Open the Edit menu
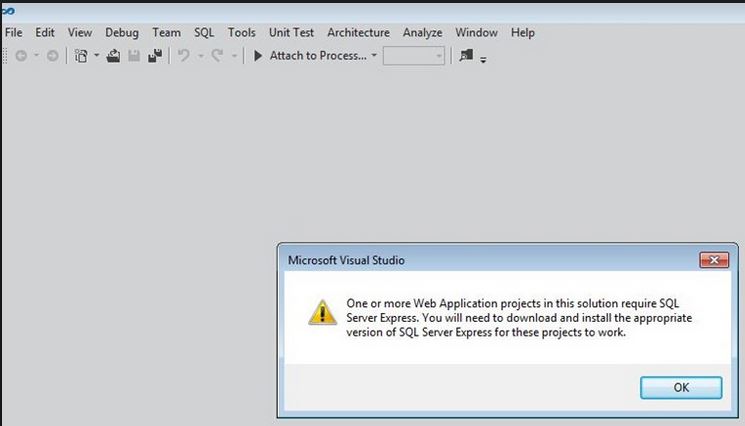Image resolution: width=745 pixels, height=426 pixels. [45, 33]
